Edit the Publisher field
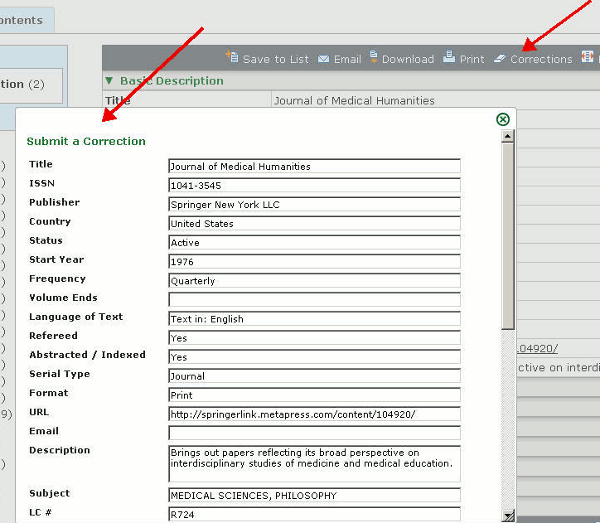 click(x=314, y=204)
